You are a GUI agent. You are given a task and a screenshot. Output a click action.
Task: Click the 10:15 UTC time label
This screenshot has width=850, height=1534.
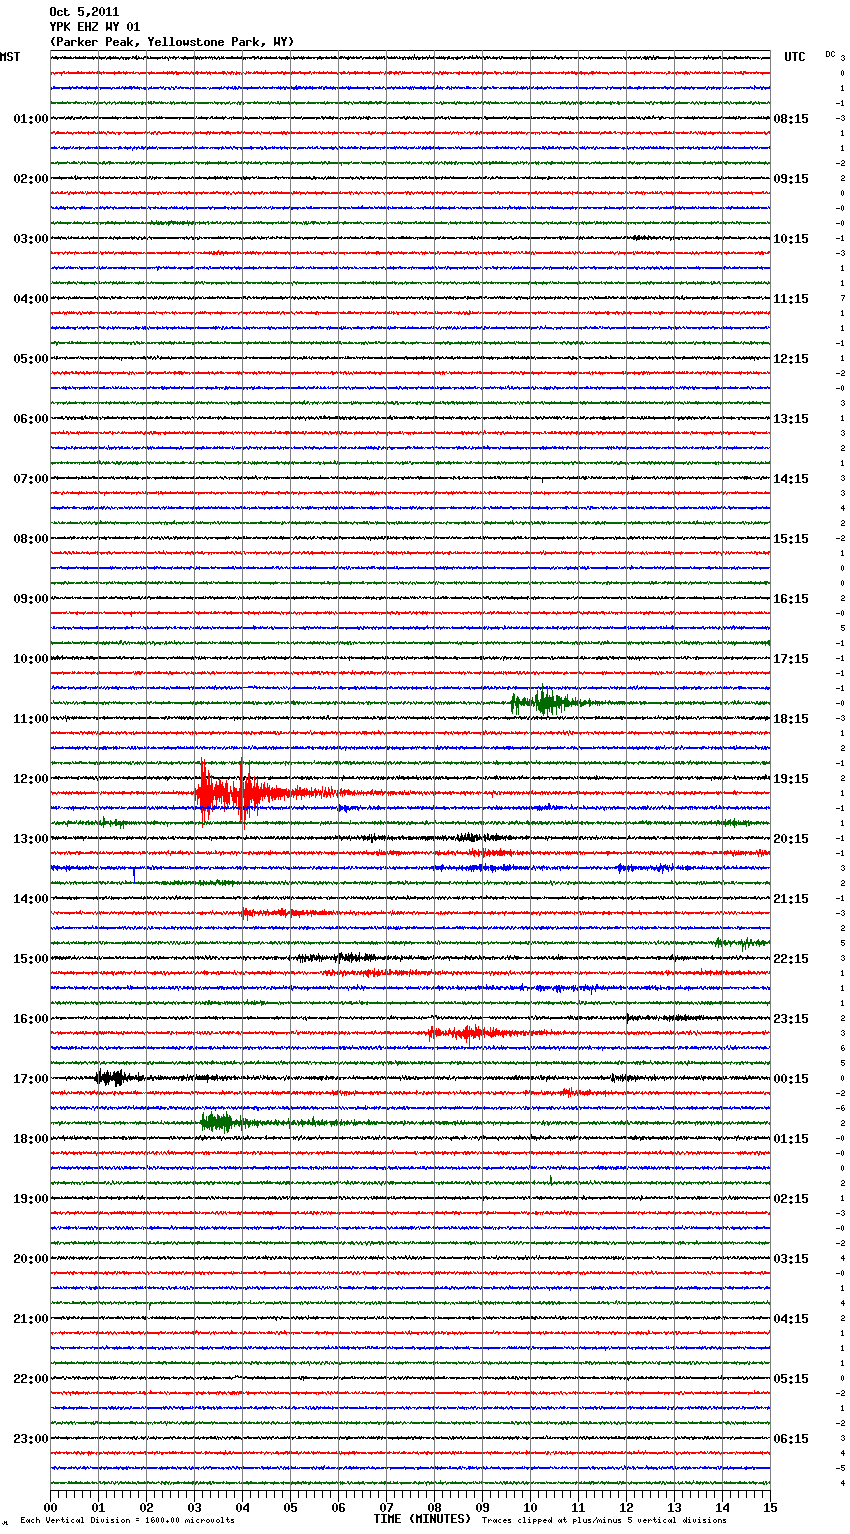pyautogui.click(x=791, y=239)
